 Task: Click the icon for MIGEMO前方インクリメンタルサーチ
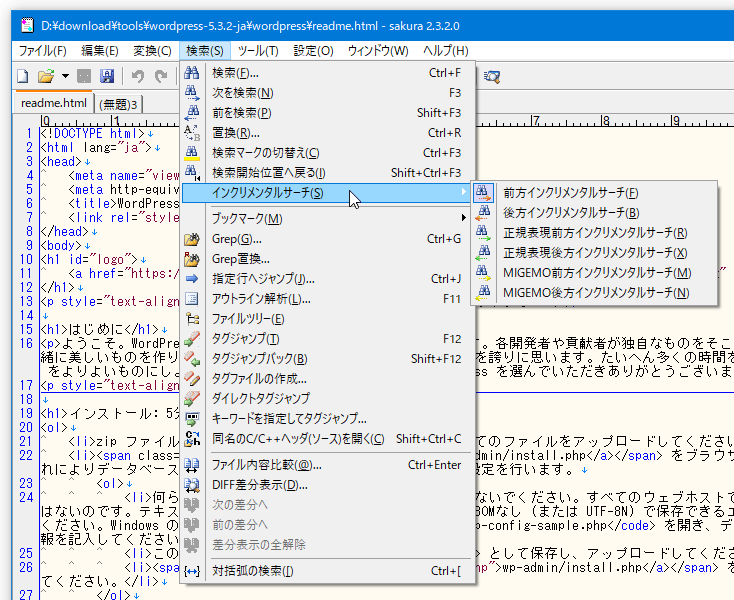coord(483,272)
